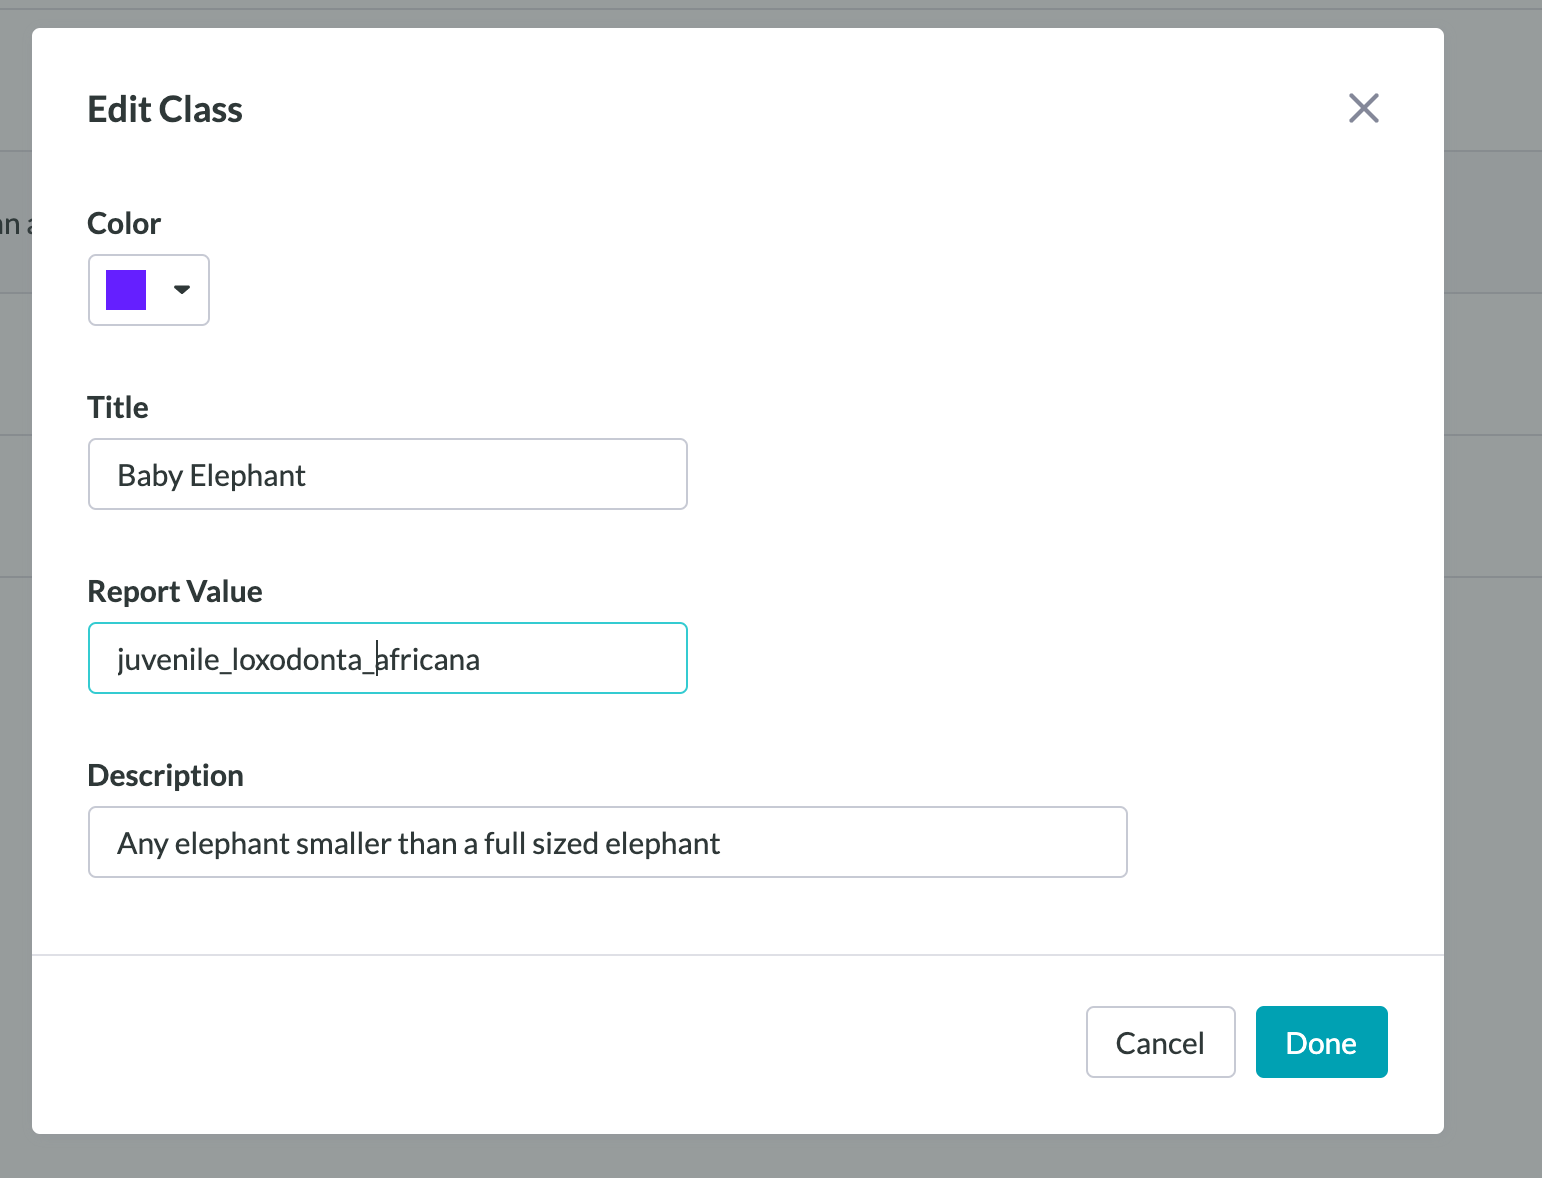The width and height of the screenshot is (1542, 1178).
Task: Click the Description label
Action: [x=166, y=775]
